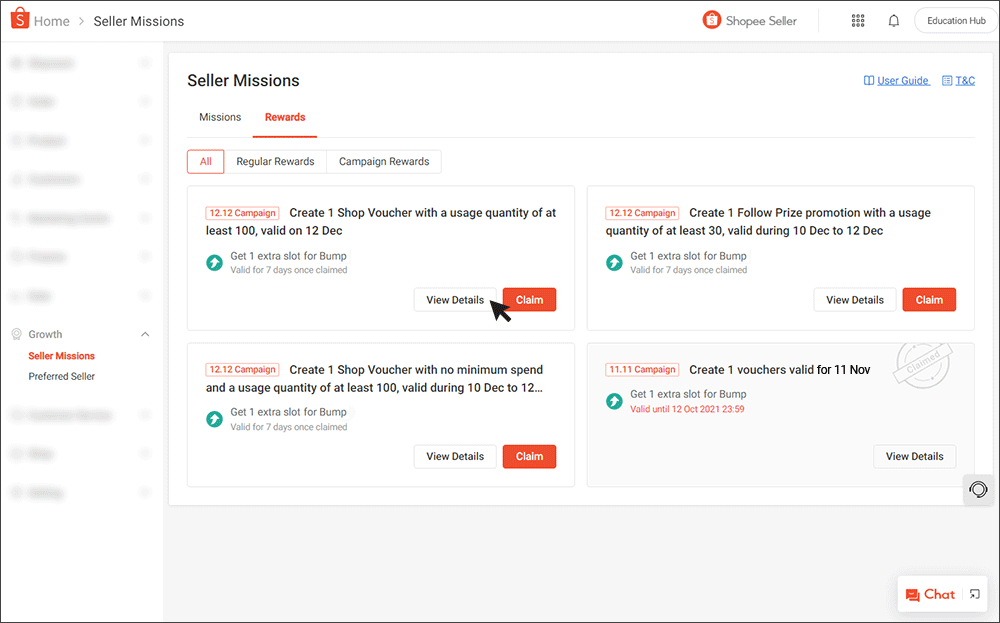View Details of Follow Prize promotion mission
The width and height of the screenshot is (1000, 623).
[855, 300]
